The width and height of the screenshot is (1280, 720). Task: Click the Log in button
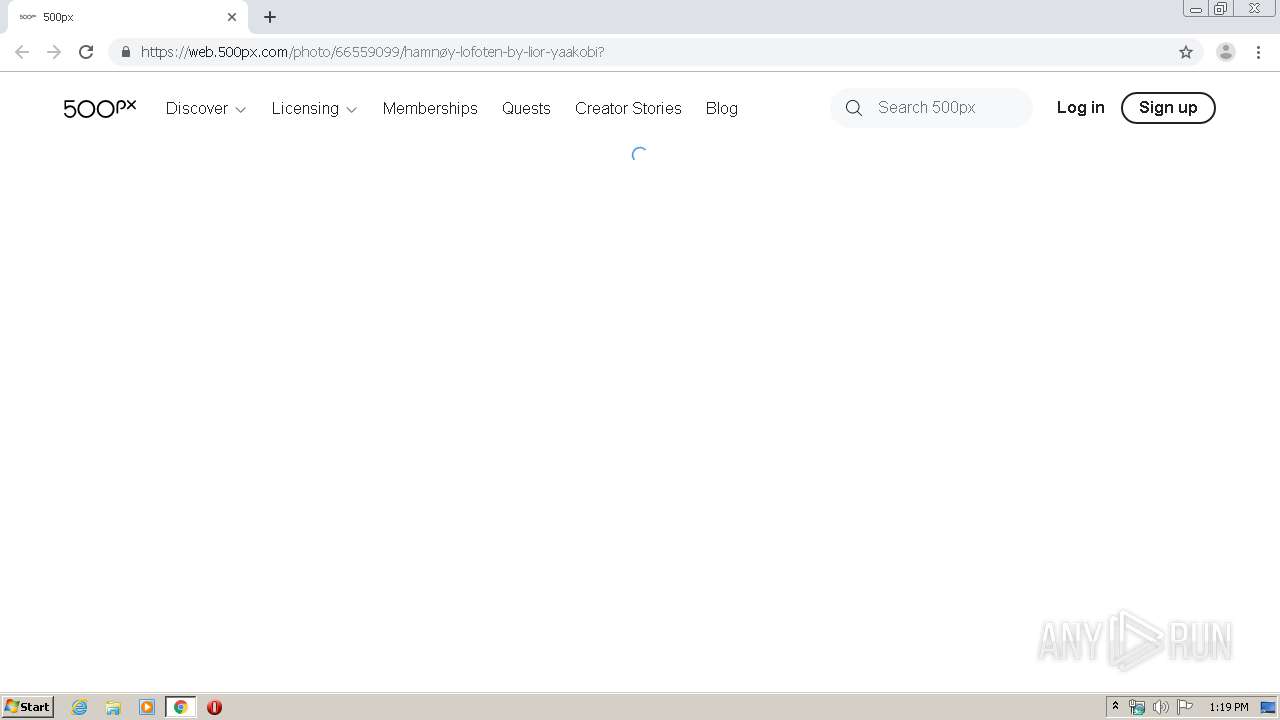coord(1080,108)
